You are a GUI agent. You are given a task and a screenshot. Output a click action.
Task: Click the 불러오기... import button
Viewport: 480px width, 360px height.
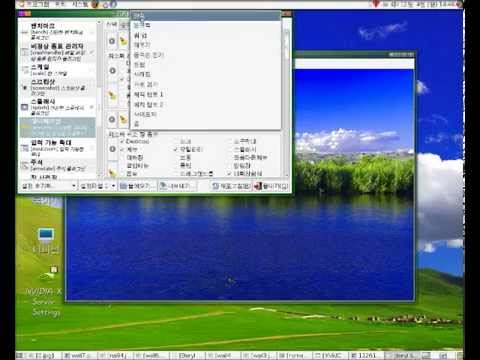pos(137,186)
